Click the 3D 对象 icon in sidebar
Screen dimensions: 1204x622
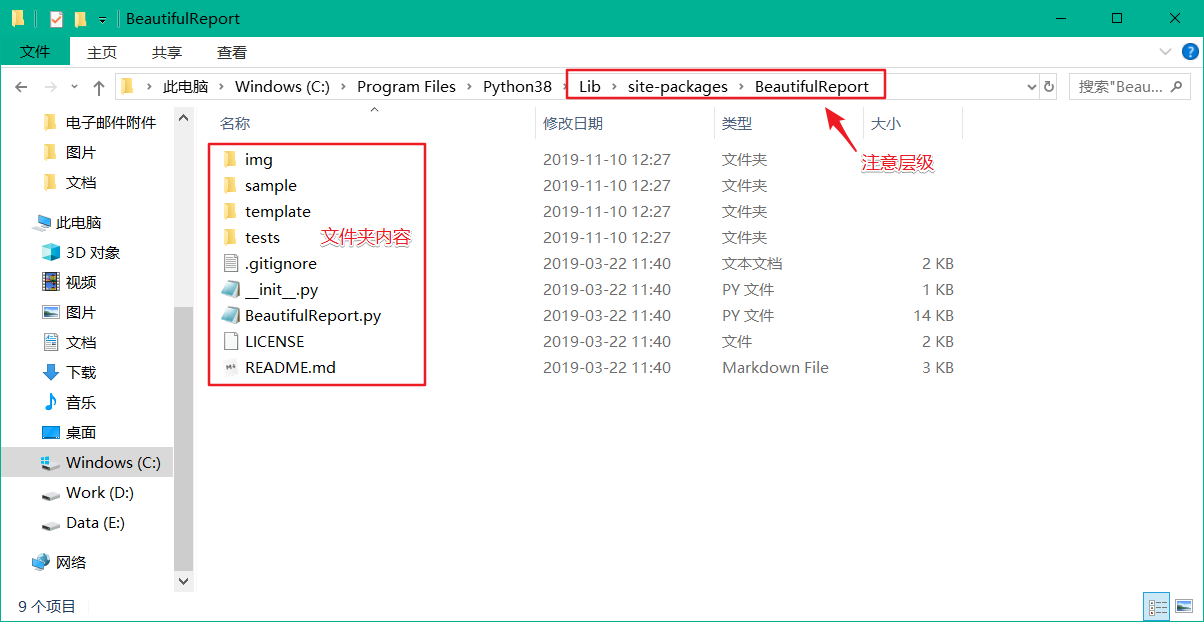pos(50,252)
